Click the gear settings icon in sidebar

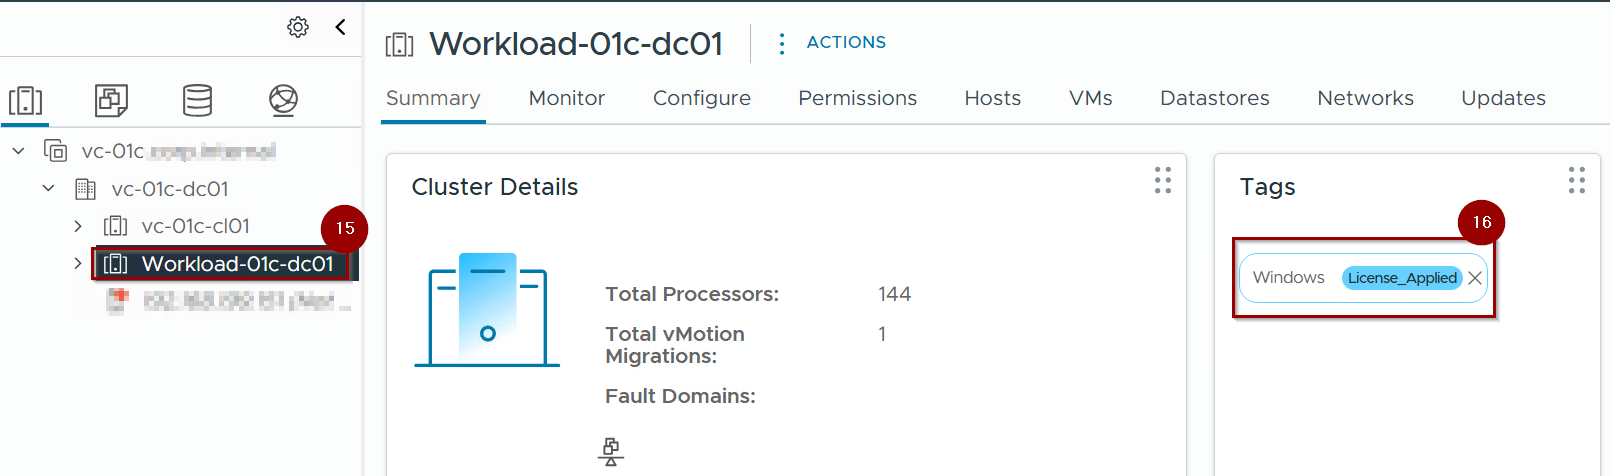pyautogui.click(x=298, y=27)
